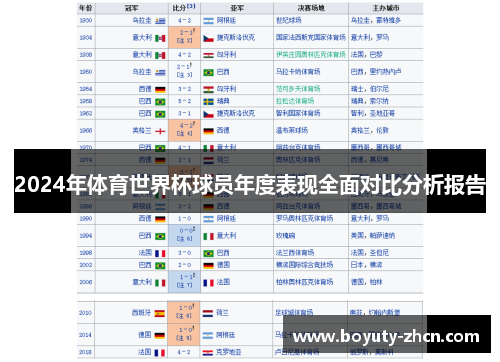500x362 pixels.
Task: Open the 1934 year link
Action: (x=86, y=38)
